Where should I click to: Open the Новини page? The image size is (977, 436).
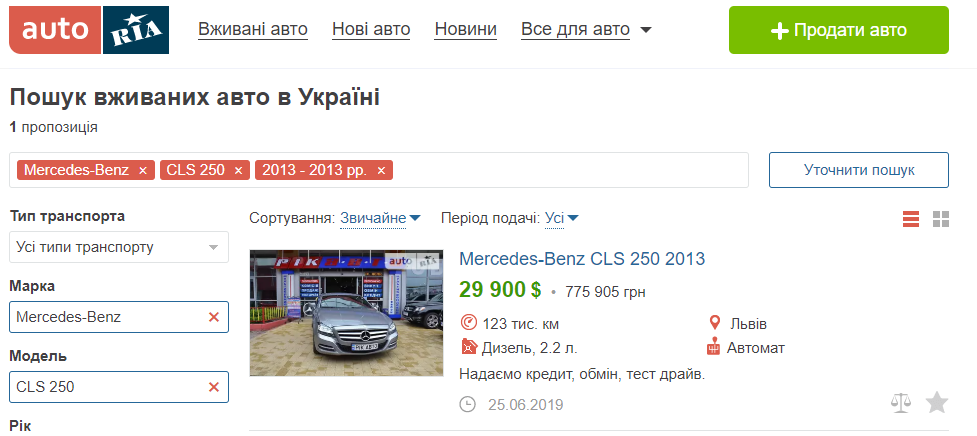tap(465, 30)
